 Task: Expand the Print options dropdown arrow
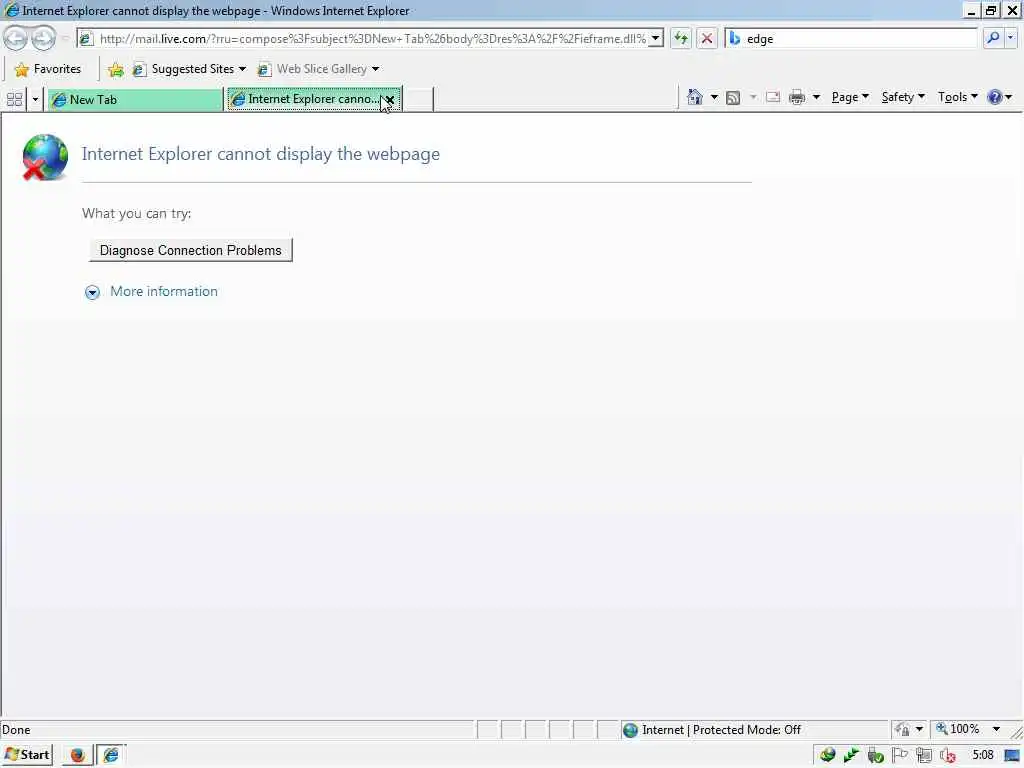pos(816,97)
